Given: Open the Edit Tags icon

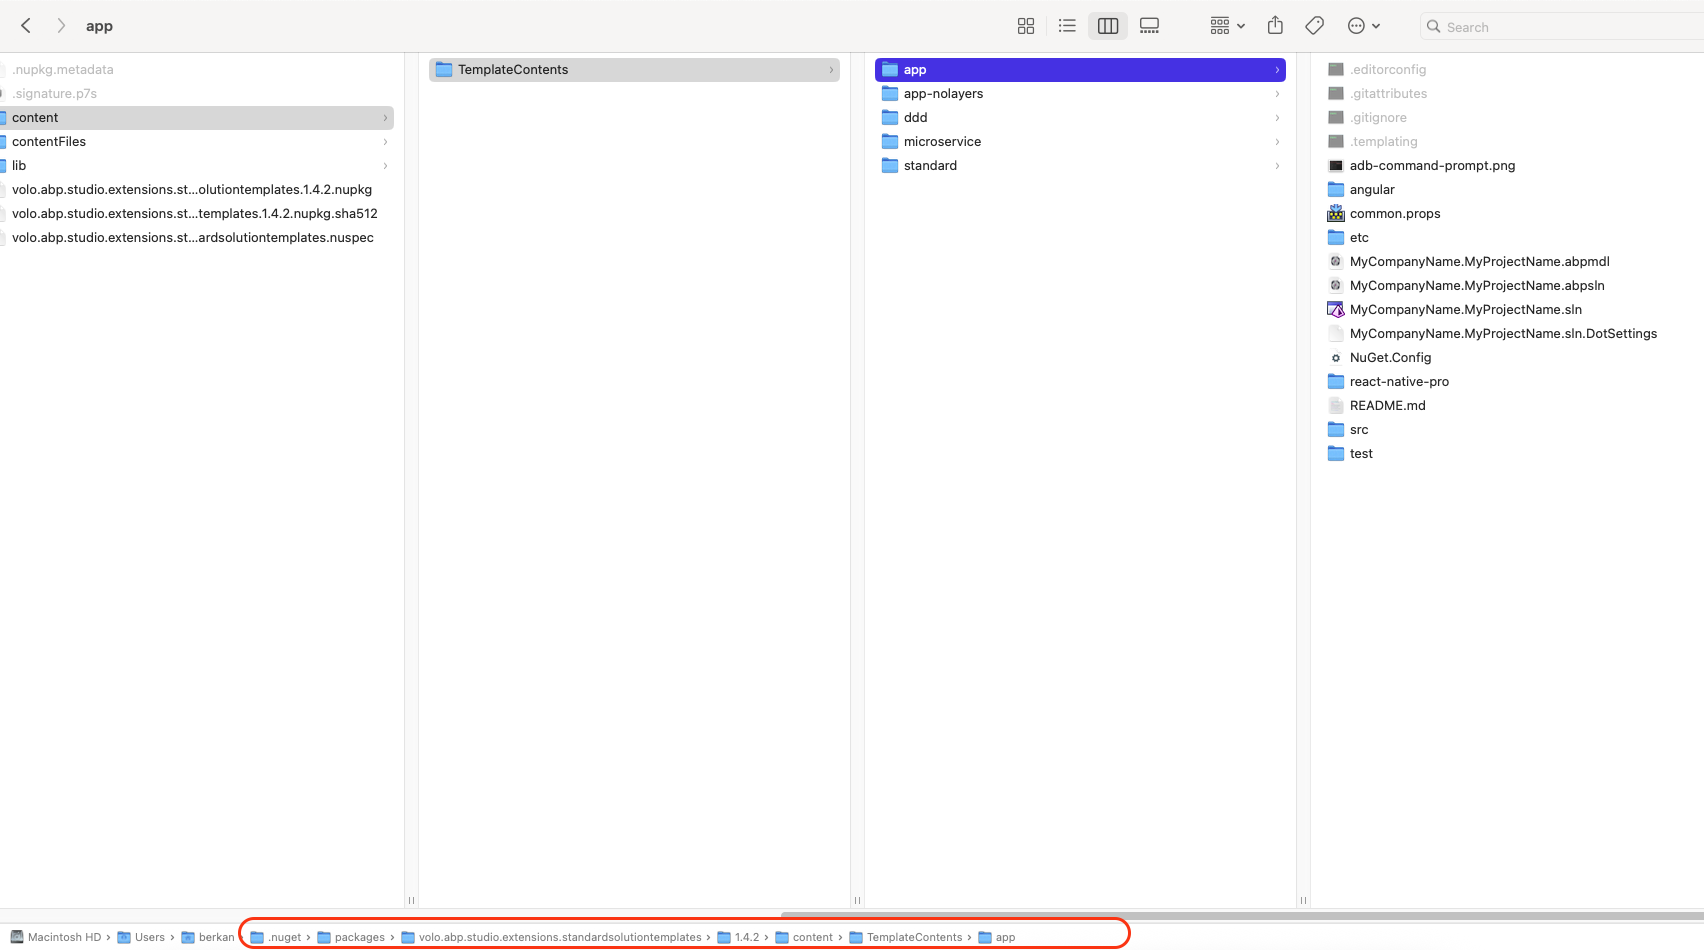Looking at the screenshot, I should [1315, 26].
